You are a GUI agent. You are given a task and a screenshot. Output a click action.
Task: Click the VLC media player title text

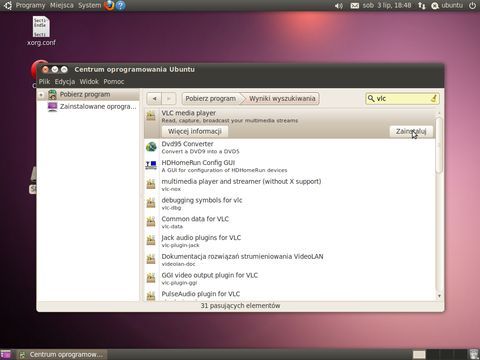(x=189, y=113)
